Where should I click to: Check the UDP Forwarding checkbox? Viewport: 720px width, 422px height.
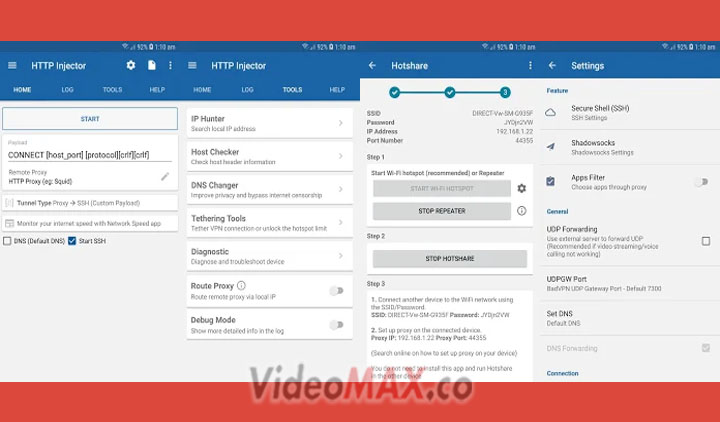[706, 241]
